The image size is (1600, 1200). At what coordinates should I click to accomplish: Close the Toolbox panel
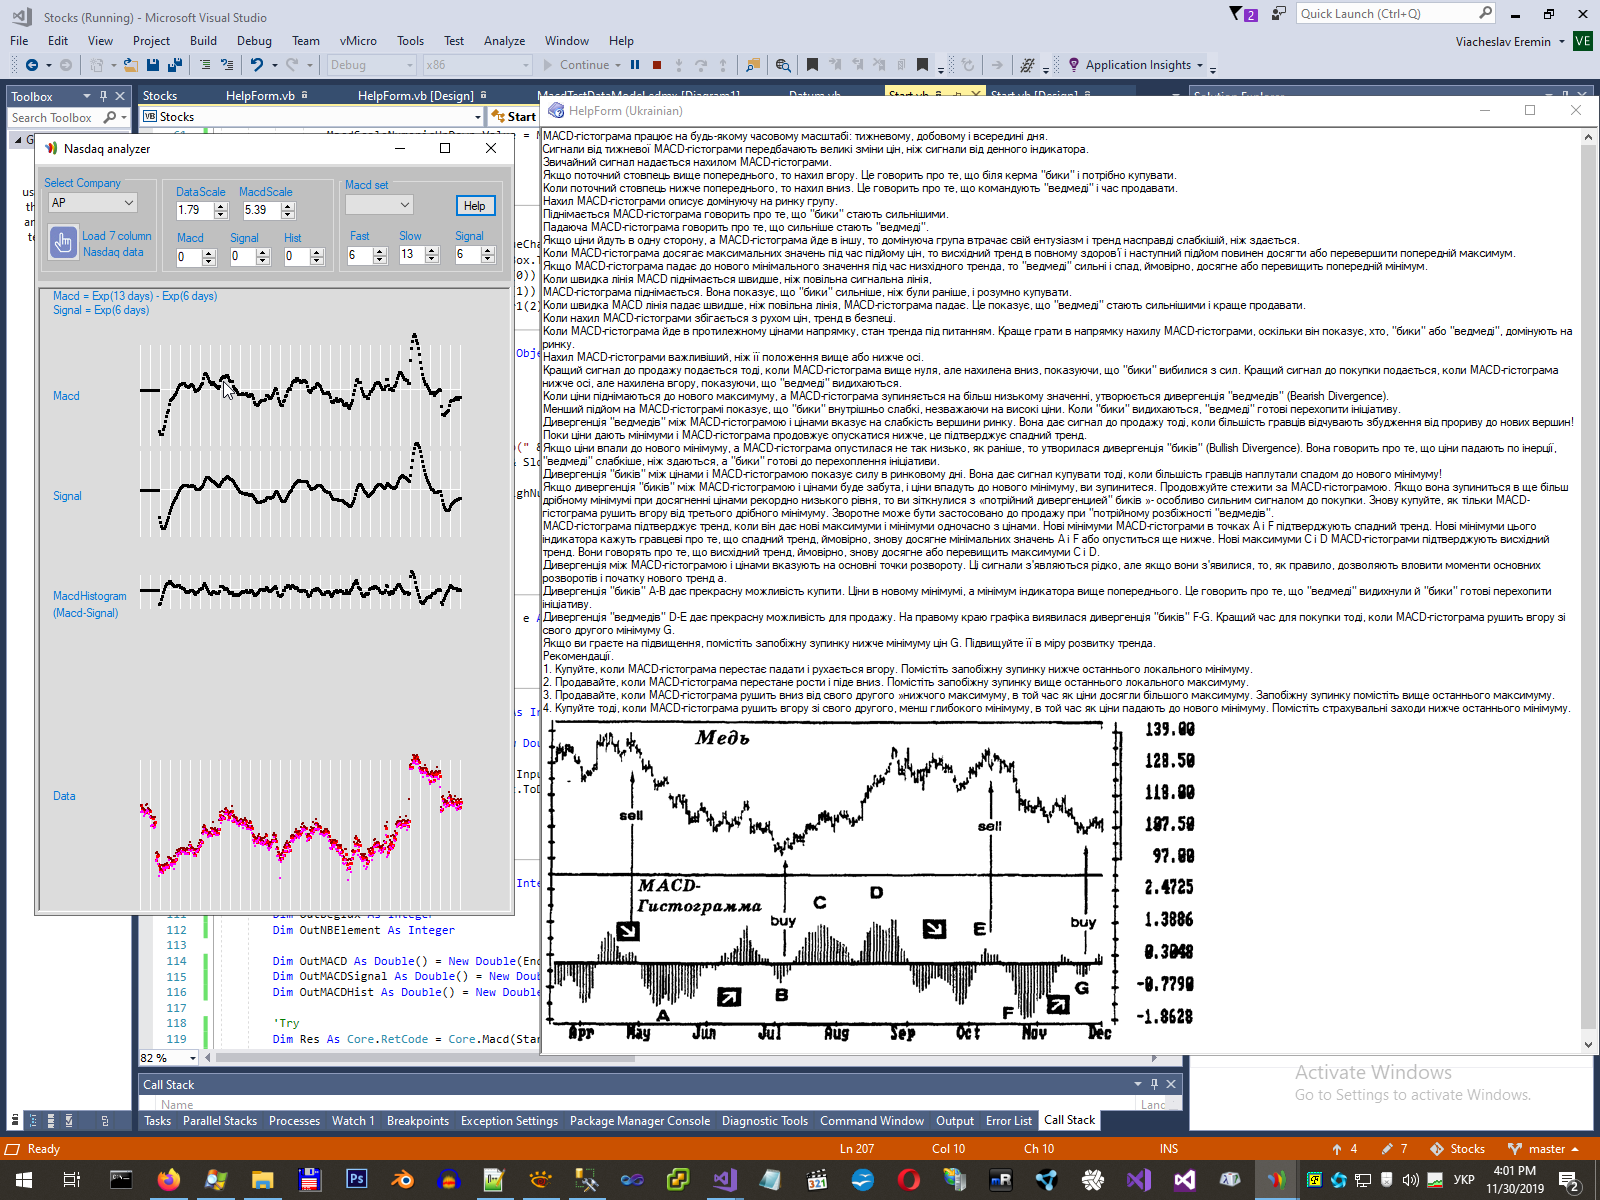(120, 96)
